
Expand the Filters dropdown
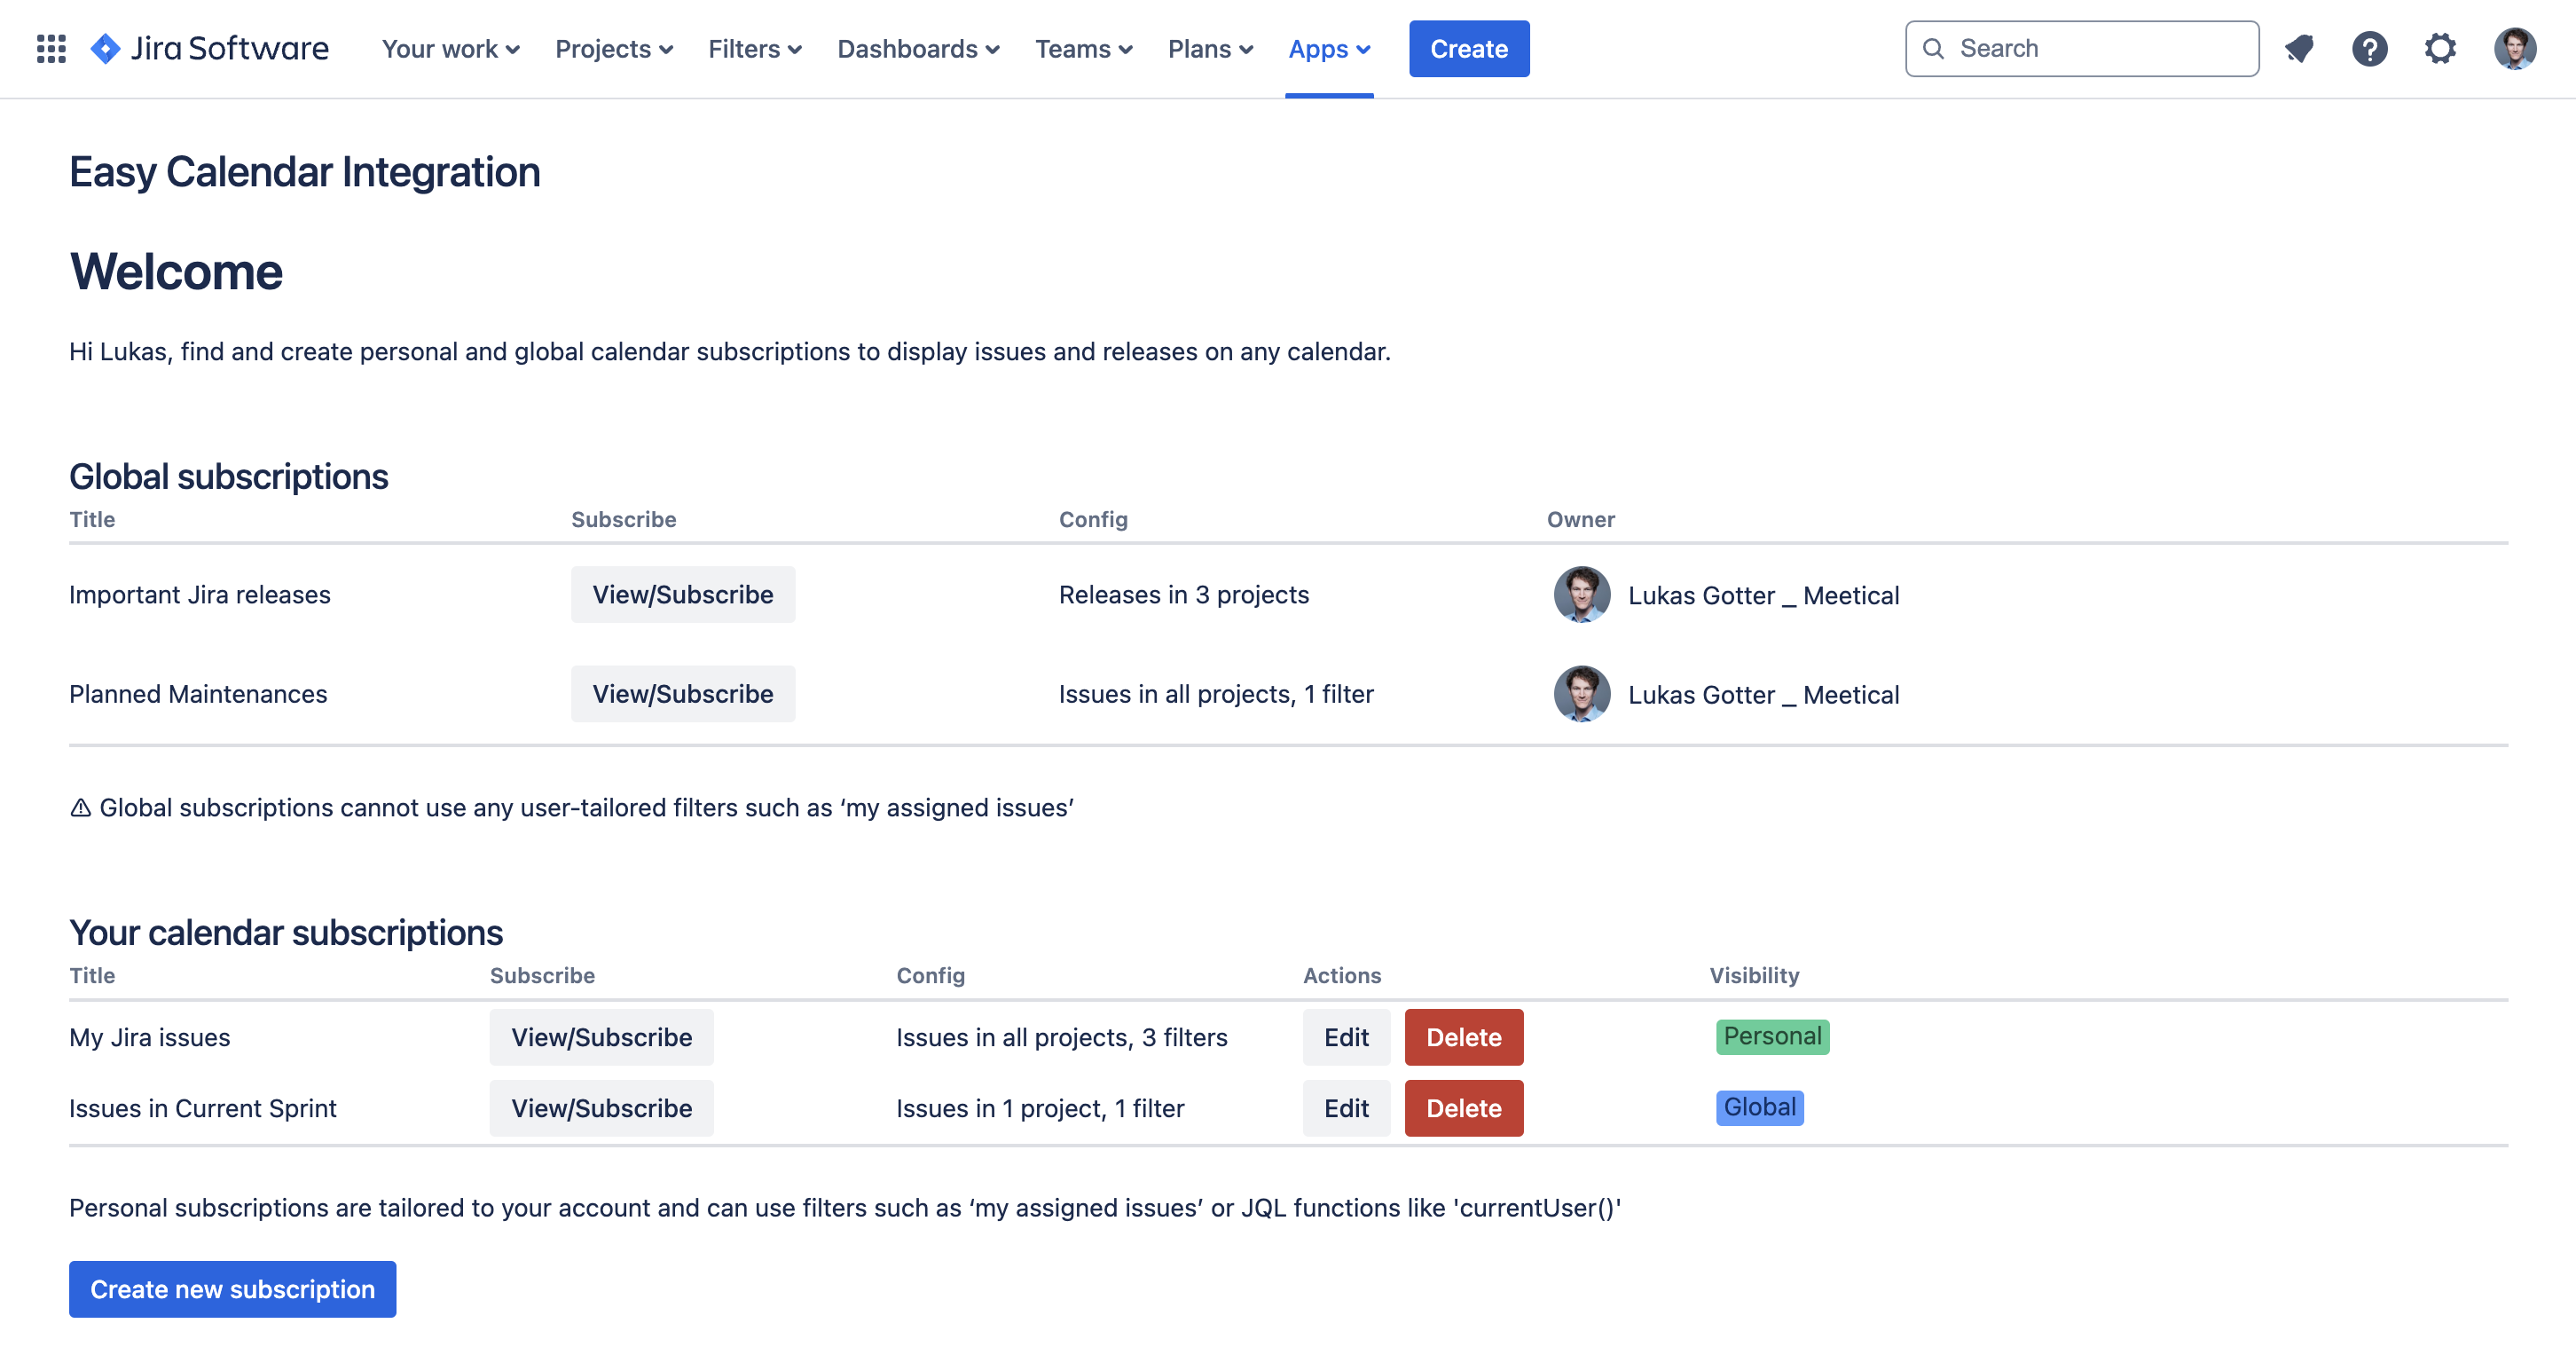pyautogui.click(x=755, y=49)
